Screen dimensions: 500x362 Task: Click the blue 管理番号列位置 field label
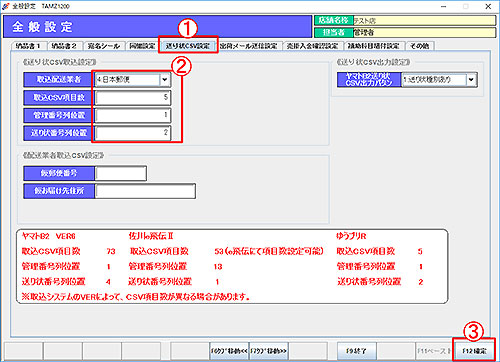[59, 115]
